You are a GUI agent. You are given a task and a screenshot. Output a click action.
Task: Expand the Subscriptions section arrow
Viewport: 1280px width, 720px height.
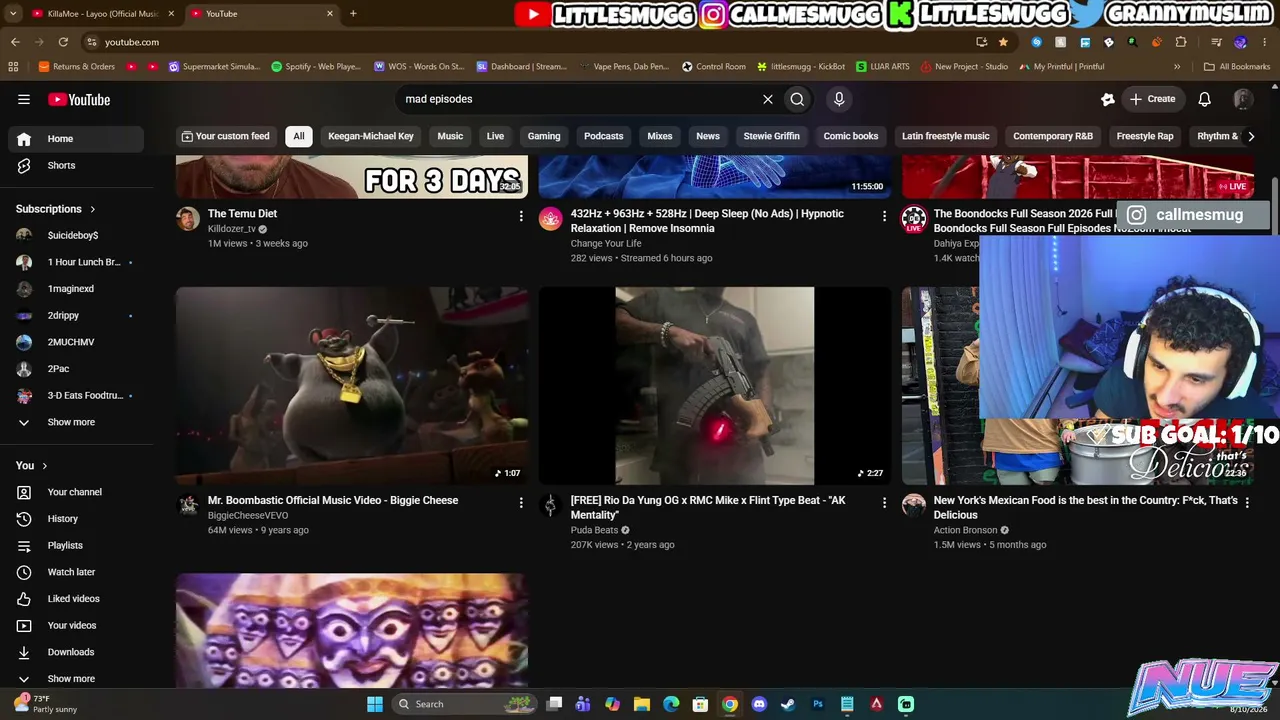92,209
